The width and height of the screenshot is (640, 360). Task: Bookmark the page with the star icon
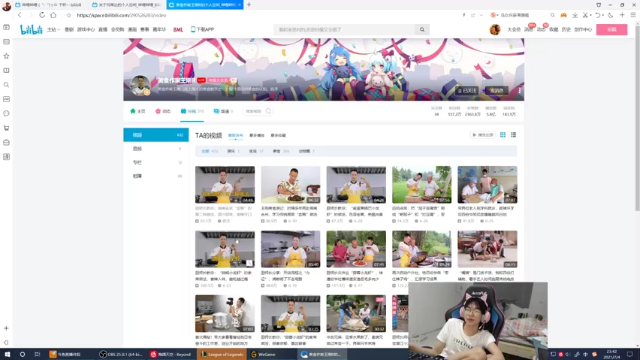coord(69,15)
